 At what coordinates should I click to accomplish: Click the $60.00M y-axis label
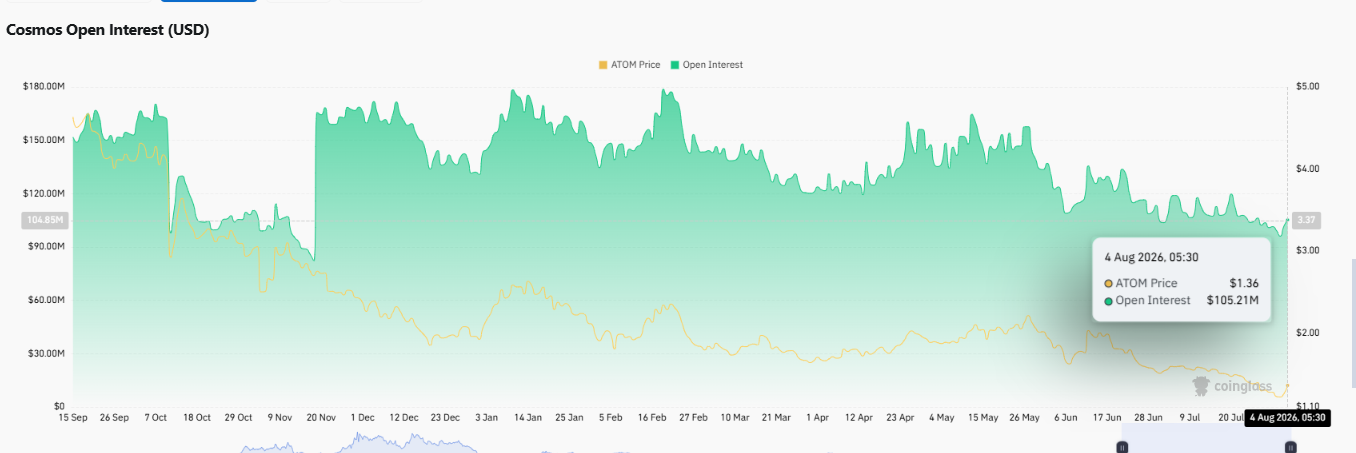click(x=46, y=300)
